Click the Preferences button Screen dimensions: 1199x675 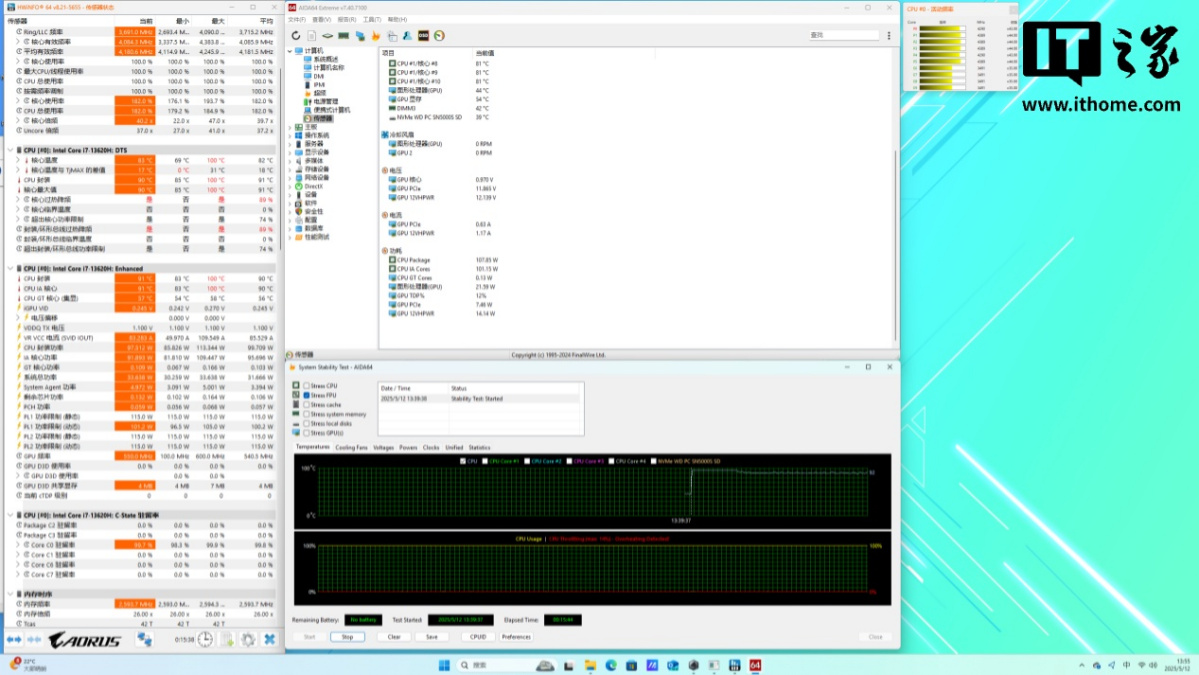tap(516, 636)
